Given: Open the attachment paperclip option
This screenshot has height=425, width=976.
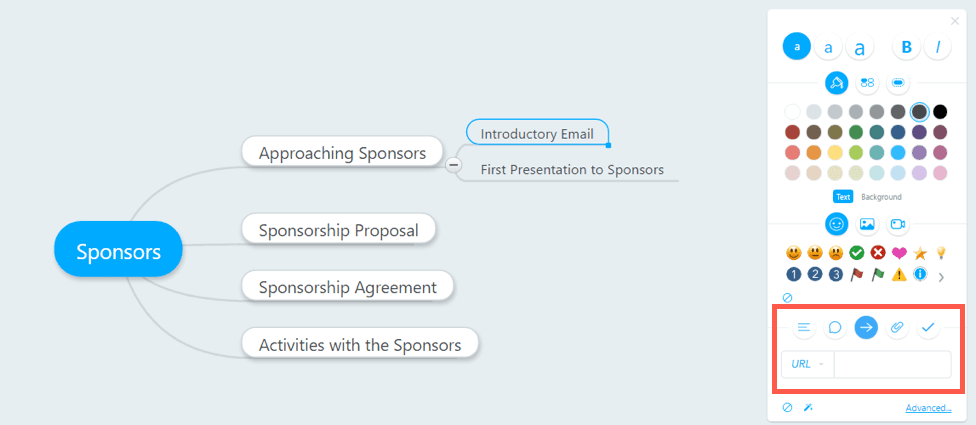Looking at the screenshot, I should pos(897,327).
